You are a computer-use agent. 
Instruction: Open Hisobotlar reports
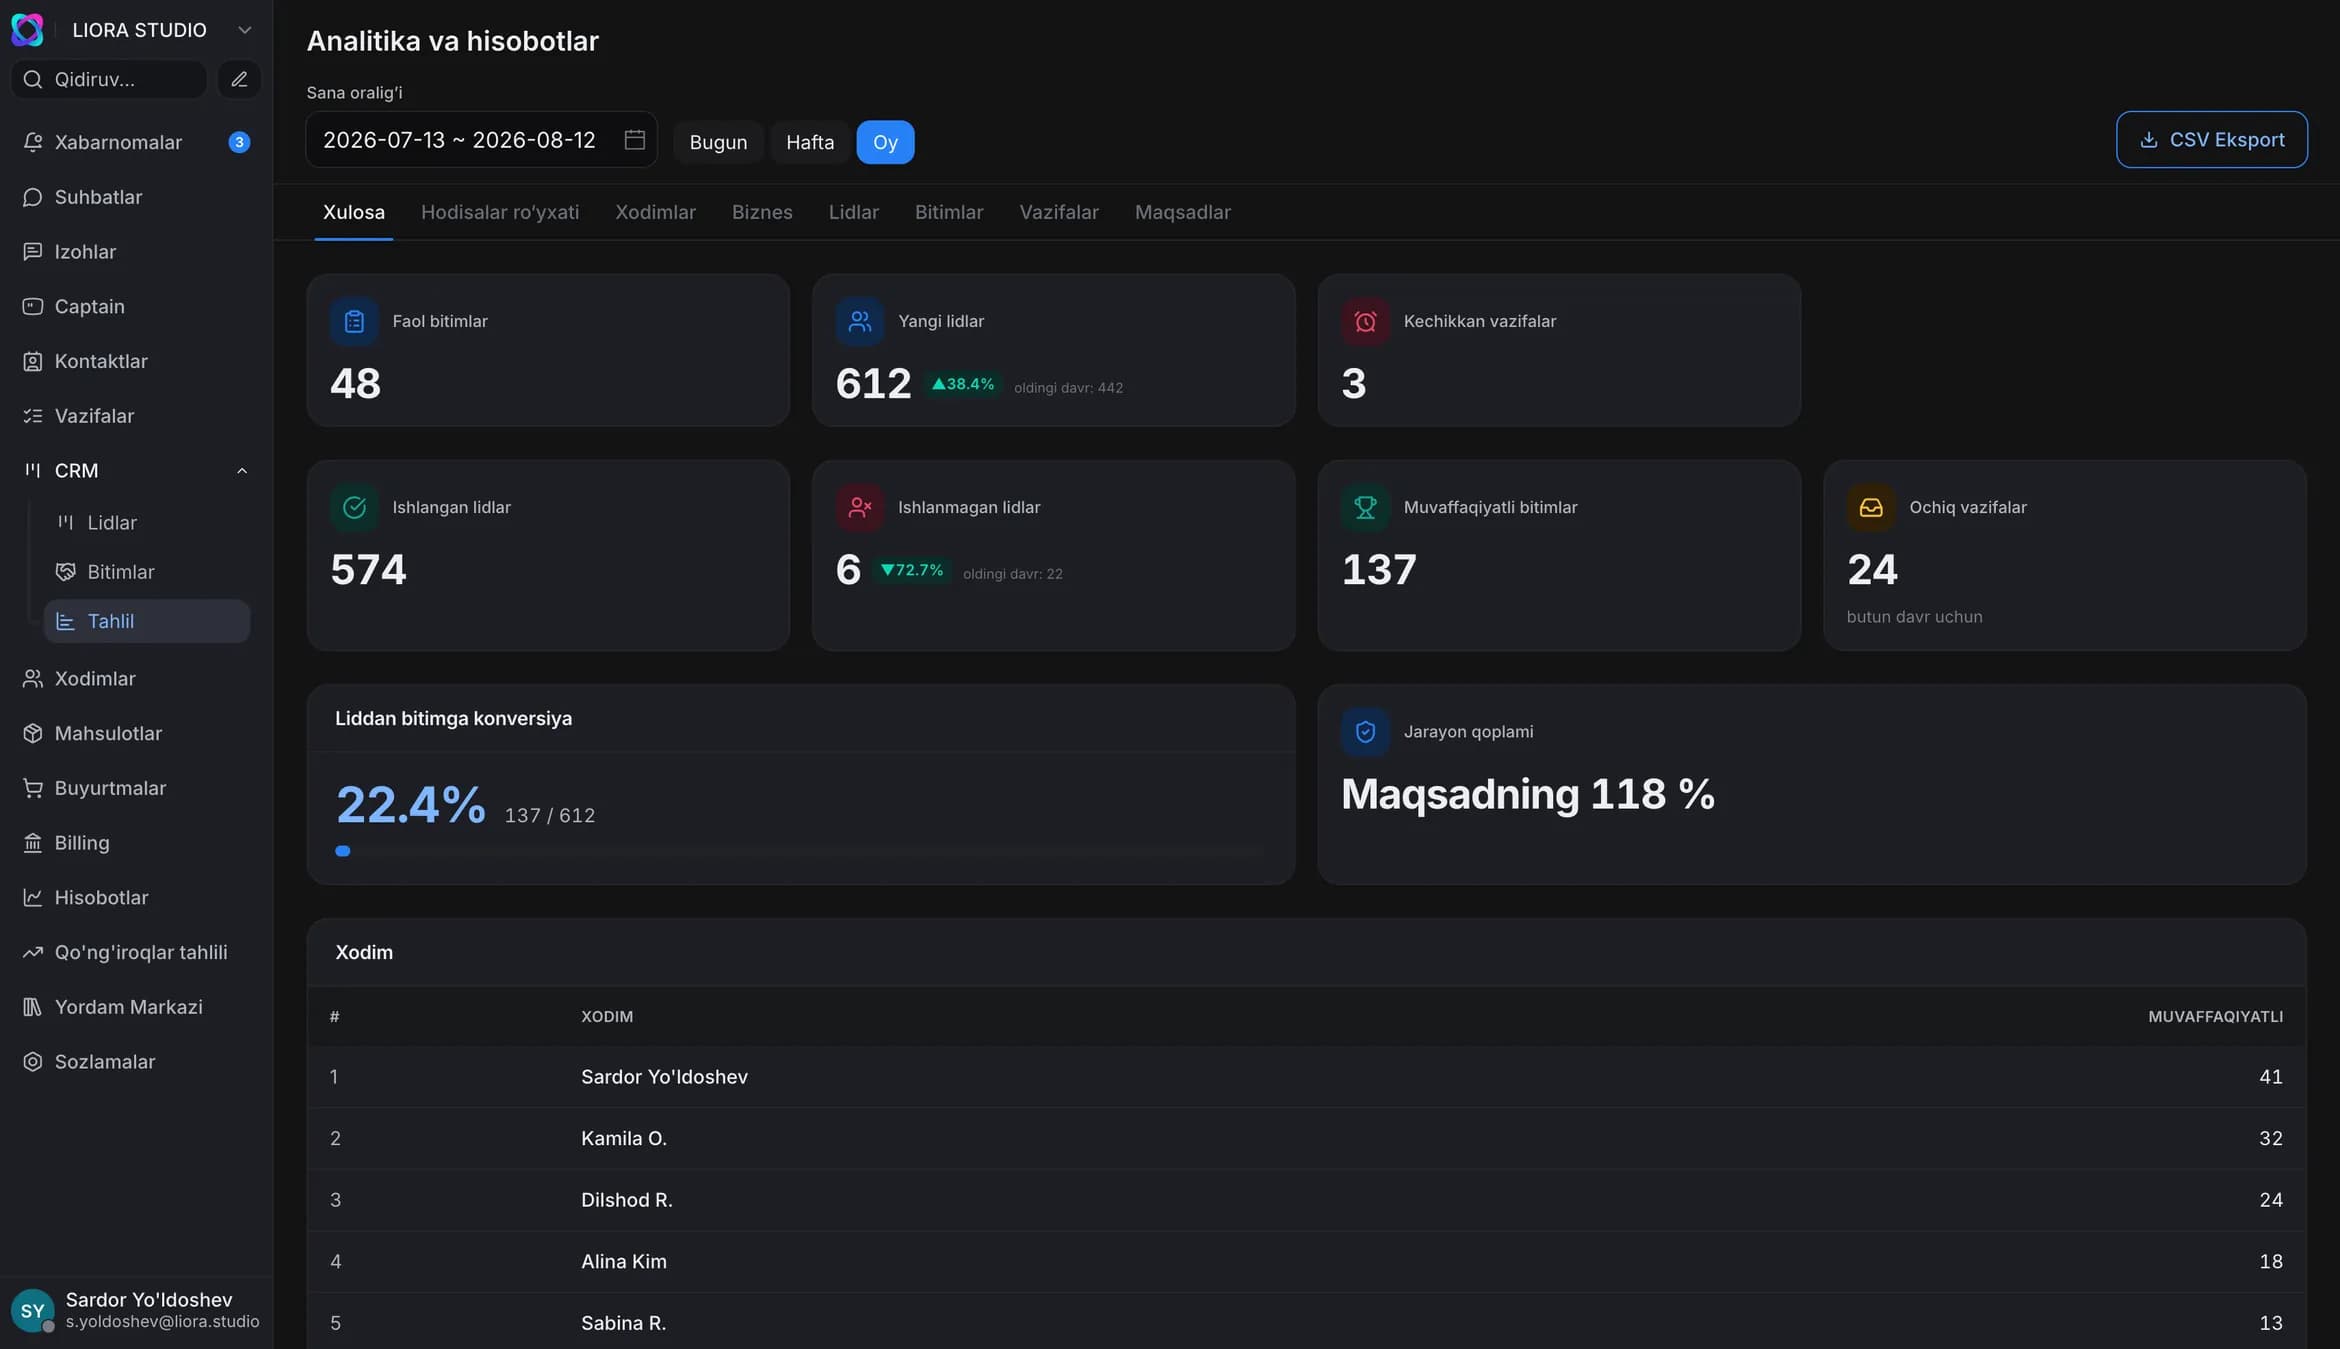tap(136, 897)
